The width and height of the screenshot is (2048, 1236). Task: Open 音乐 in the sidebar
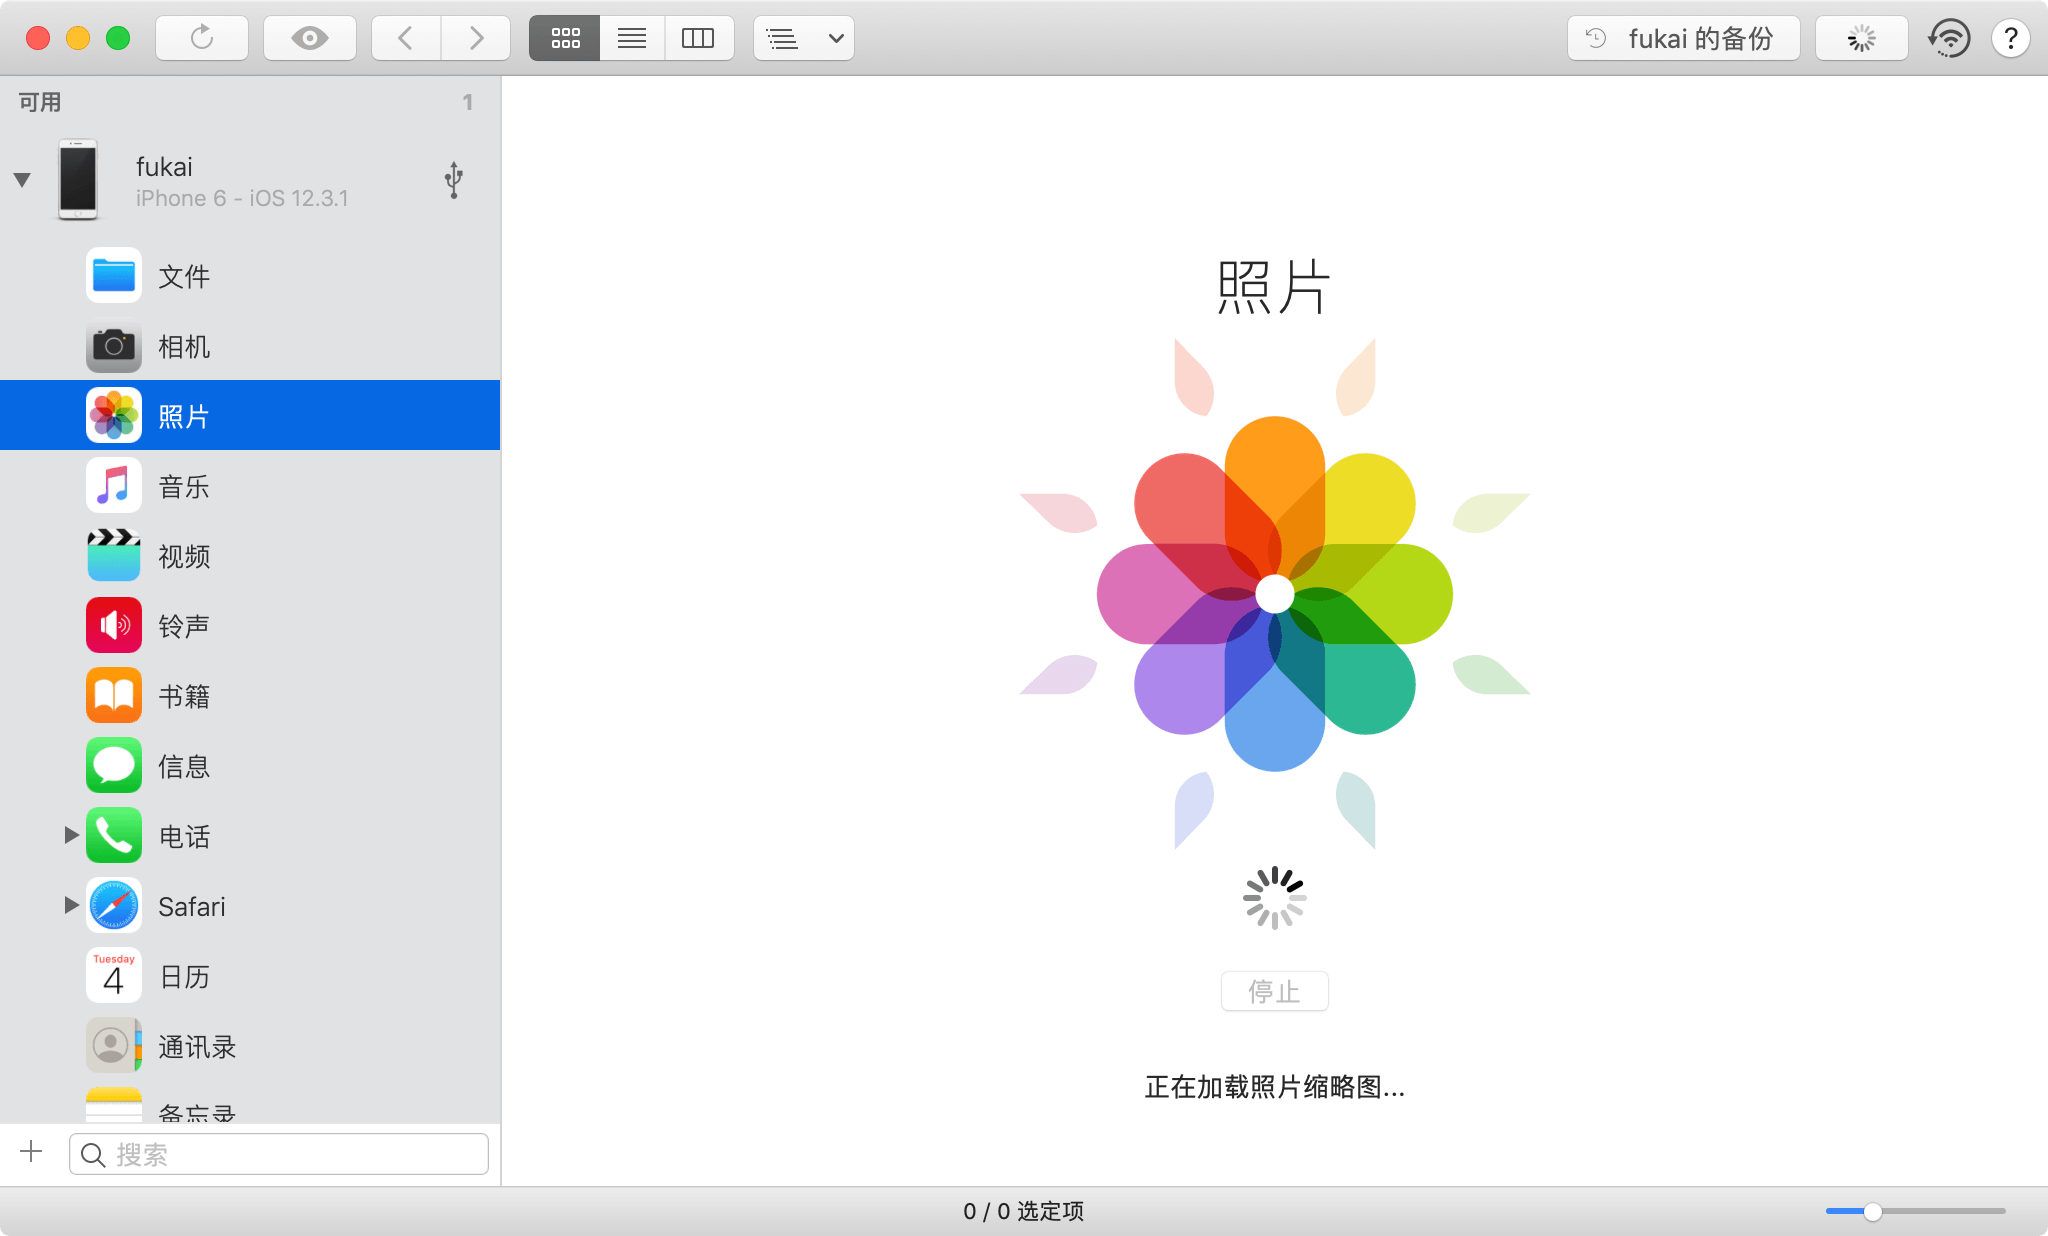coord(250,485)
